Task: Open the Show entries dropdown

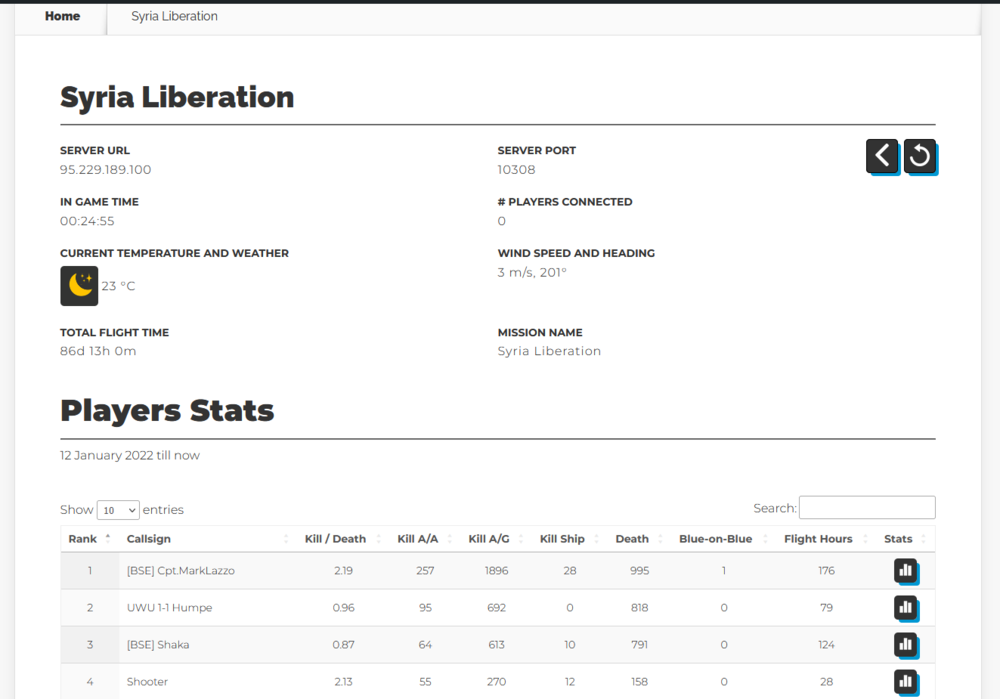Action: point(118,510)
